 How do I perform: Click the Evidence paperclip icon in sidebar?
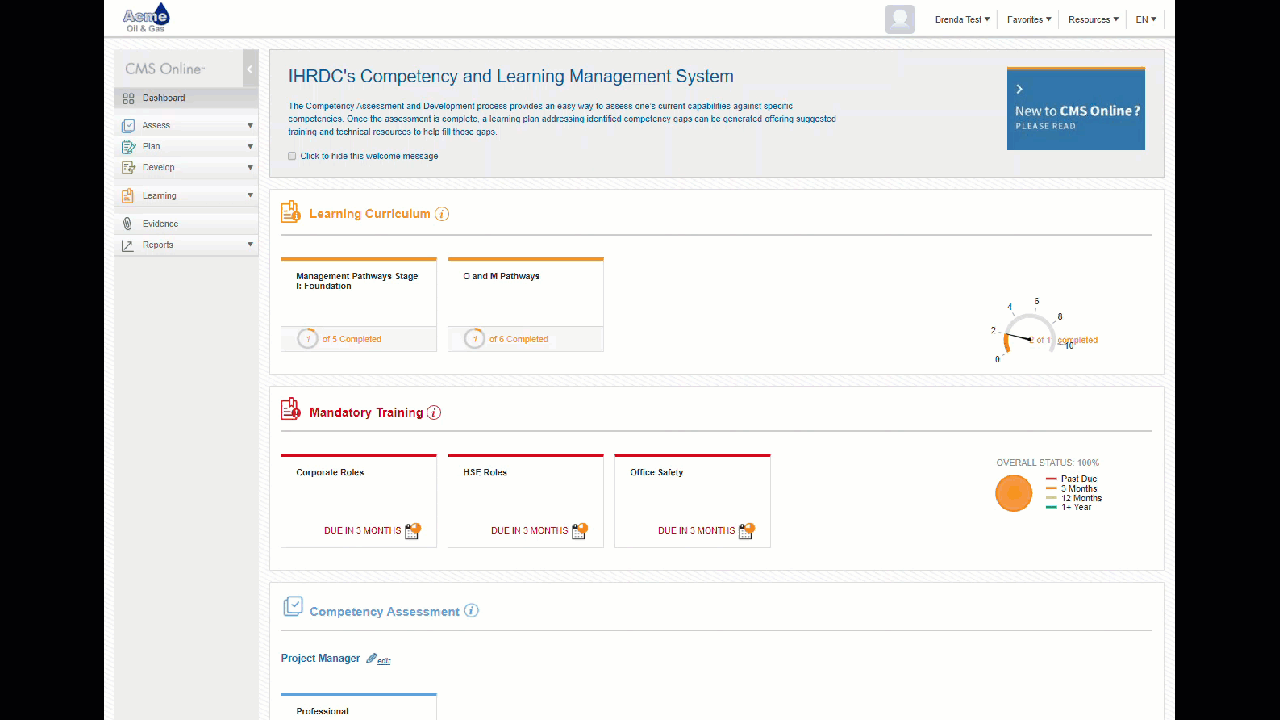click(x=128, y=224)
